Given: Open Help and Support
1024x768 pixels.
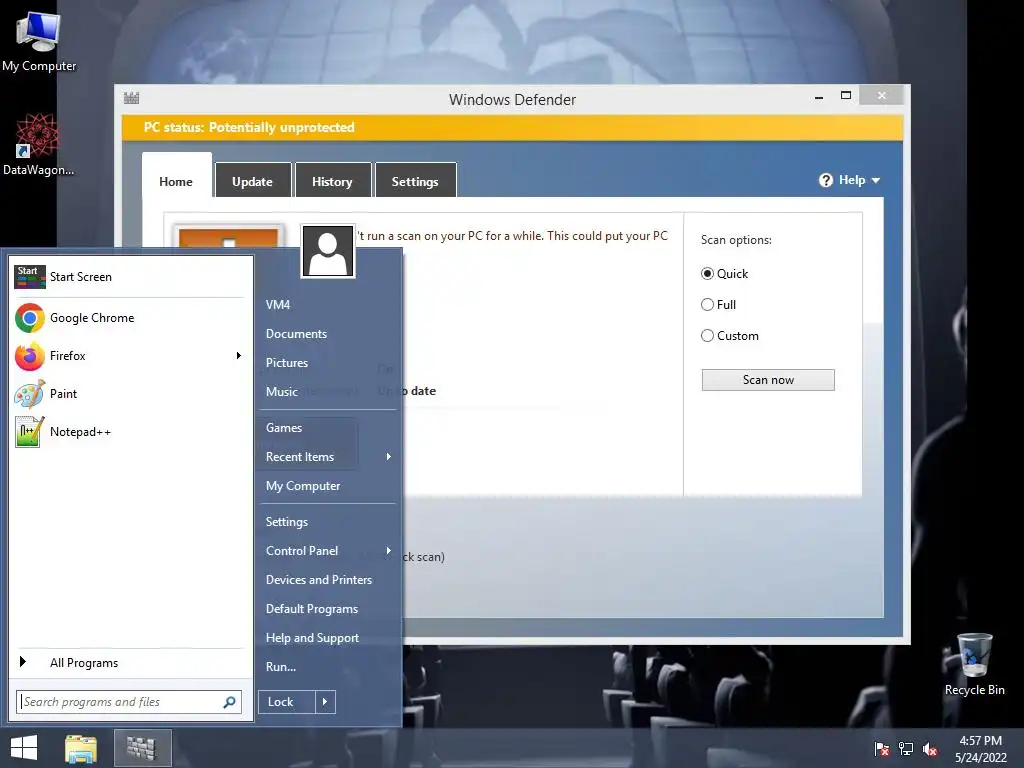Looking at the screenshot, I should pyautogui.click(x=312, y=638).
